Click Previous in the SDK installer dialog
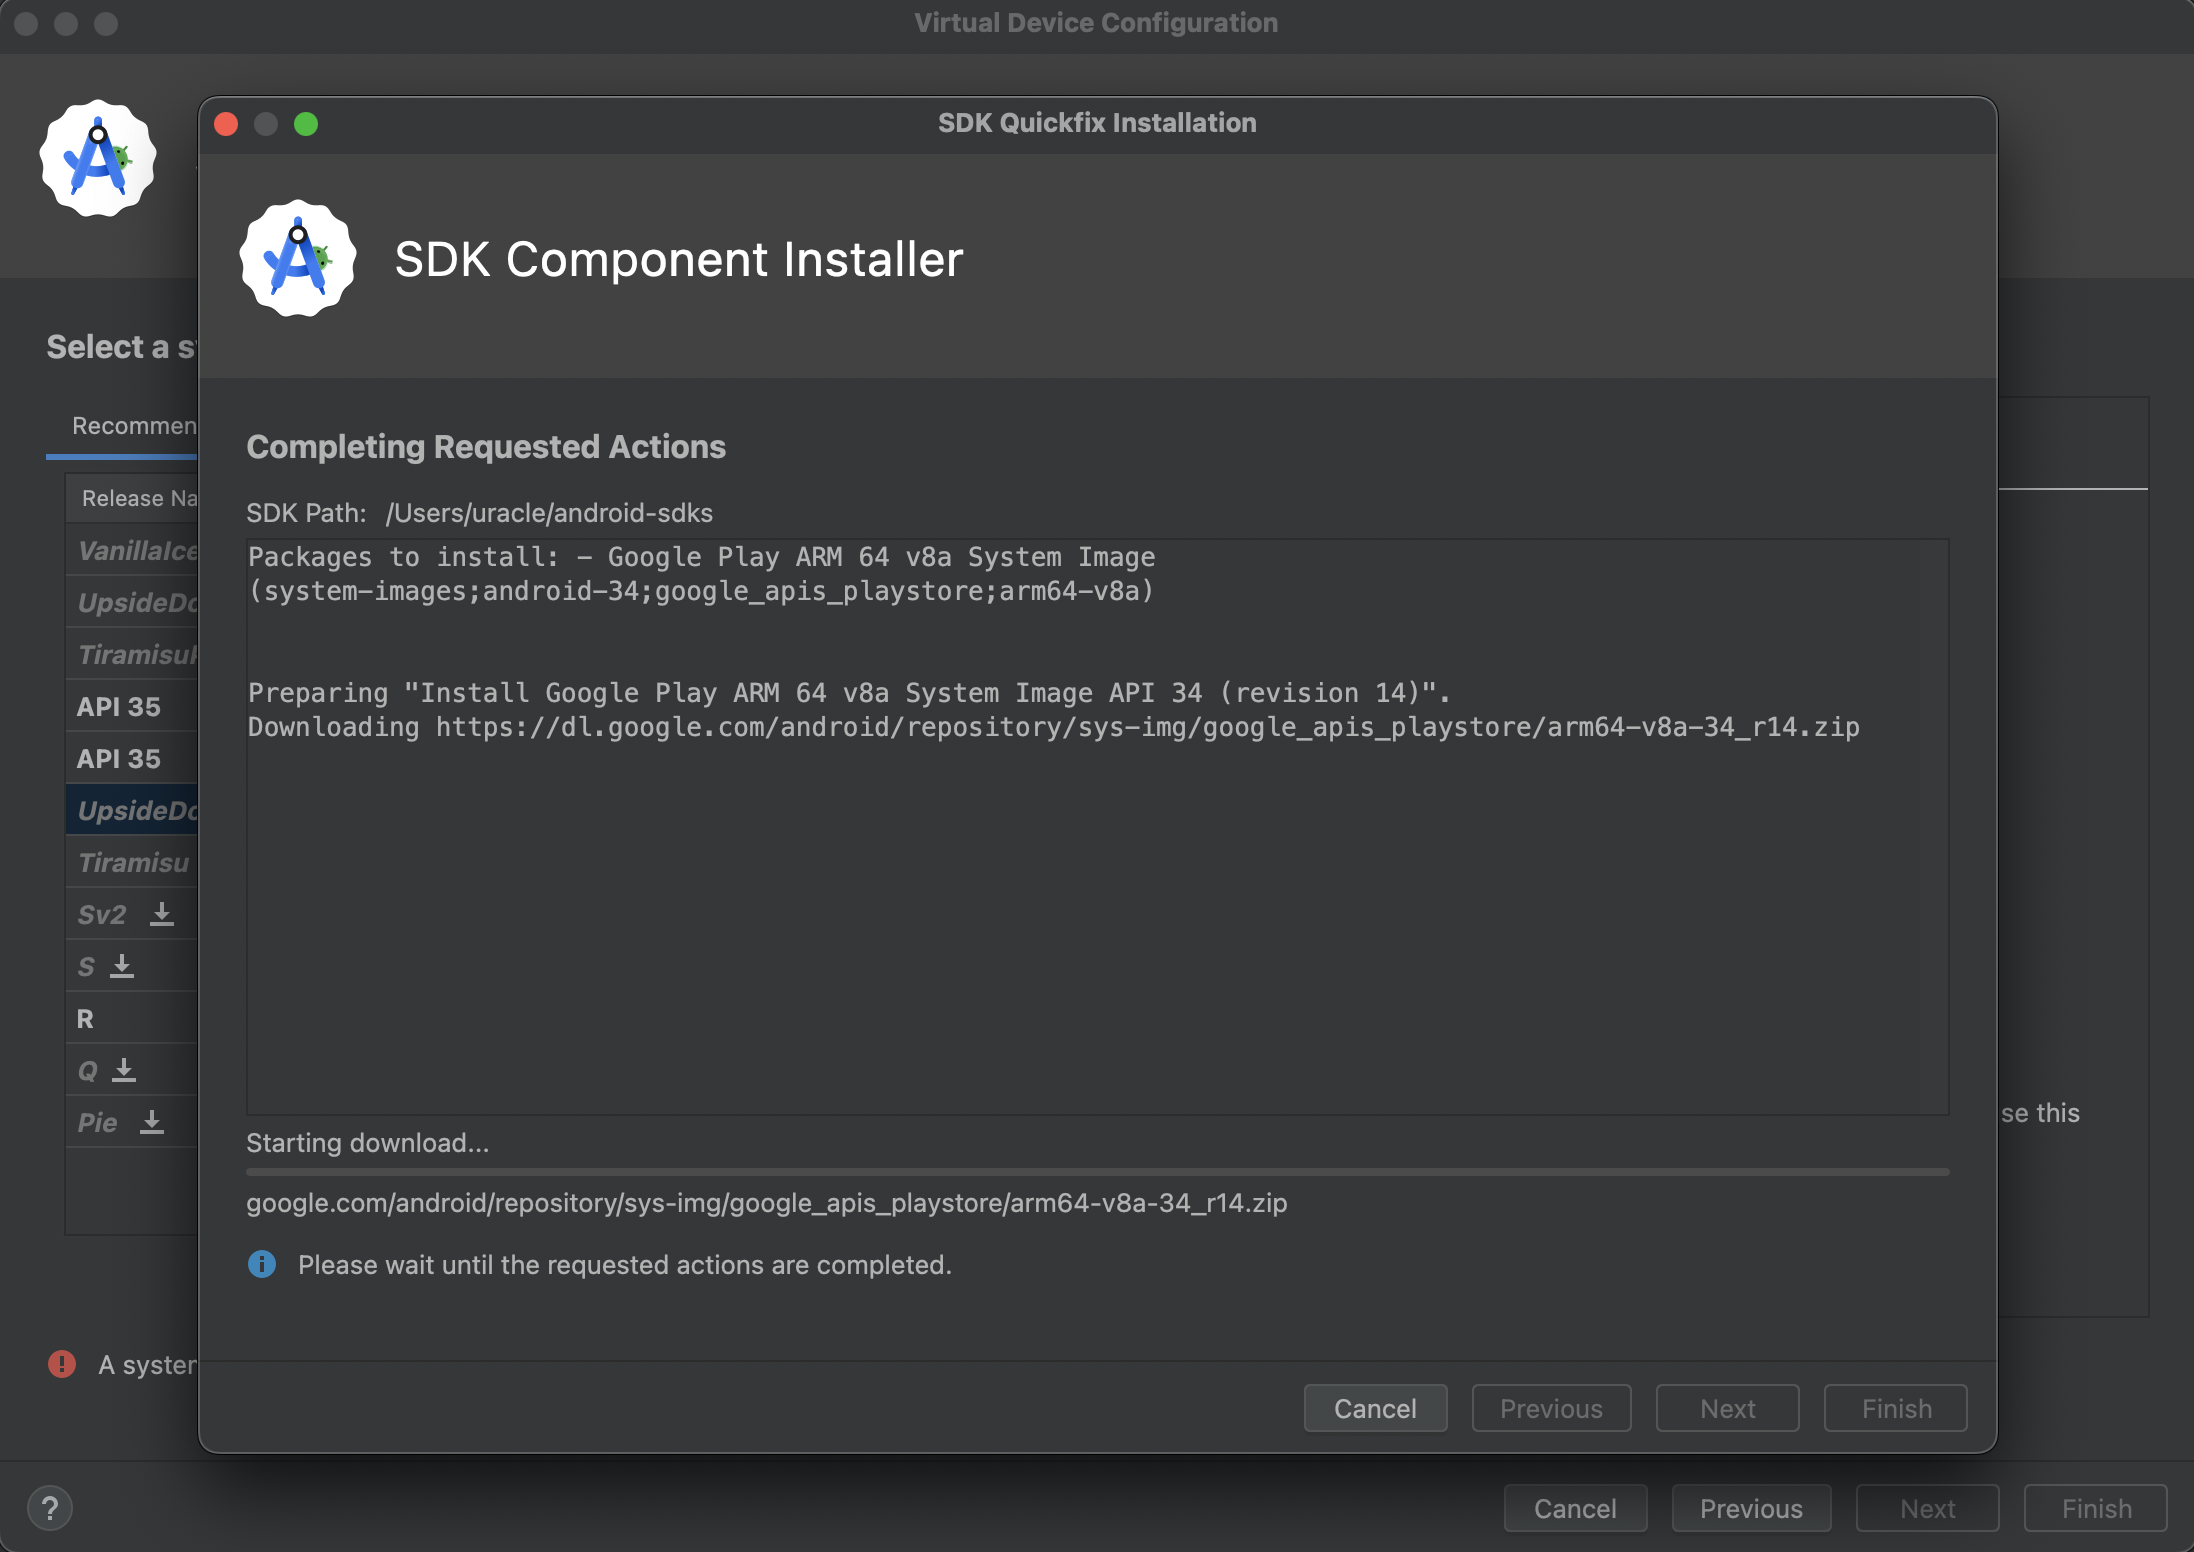The image size is (2194, 1552). pyautogui.click(x=1551, y=1408)
